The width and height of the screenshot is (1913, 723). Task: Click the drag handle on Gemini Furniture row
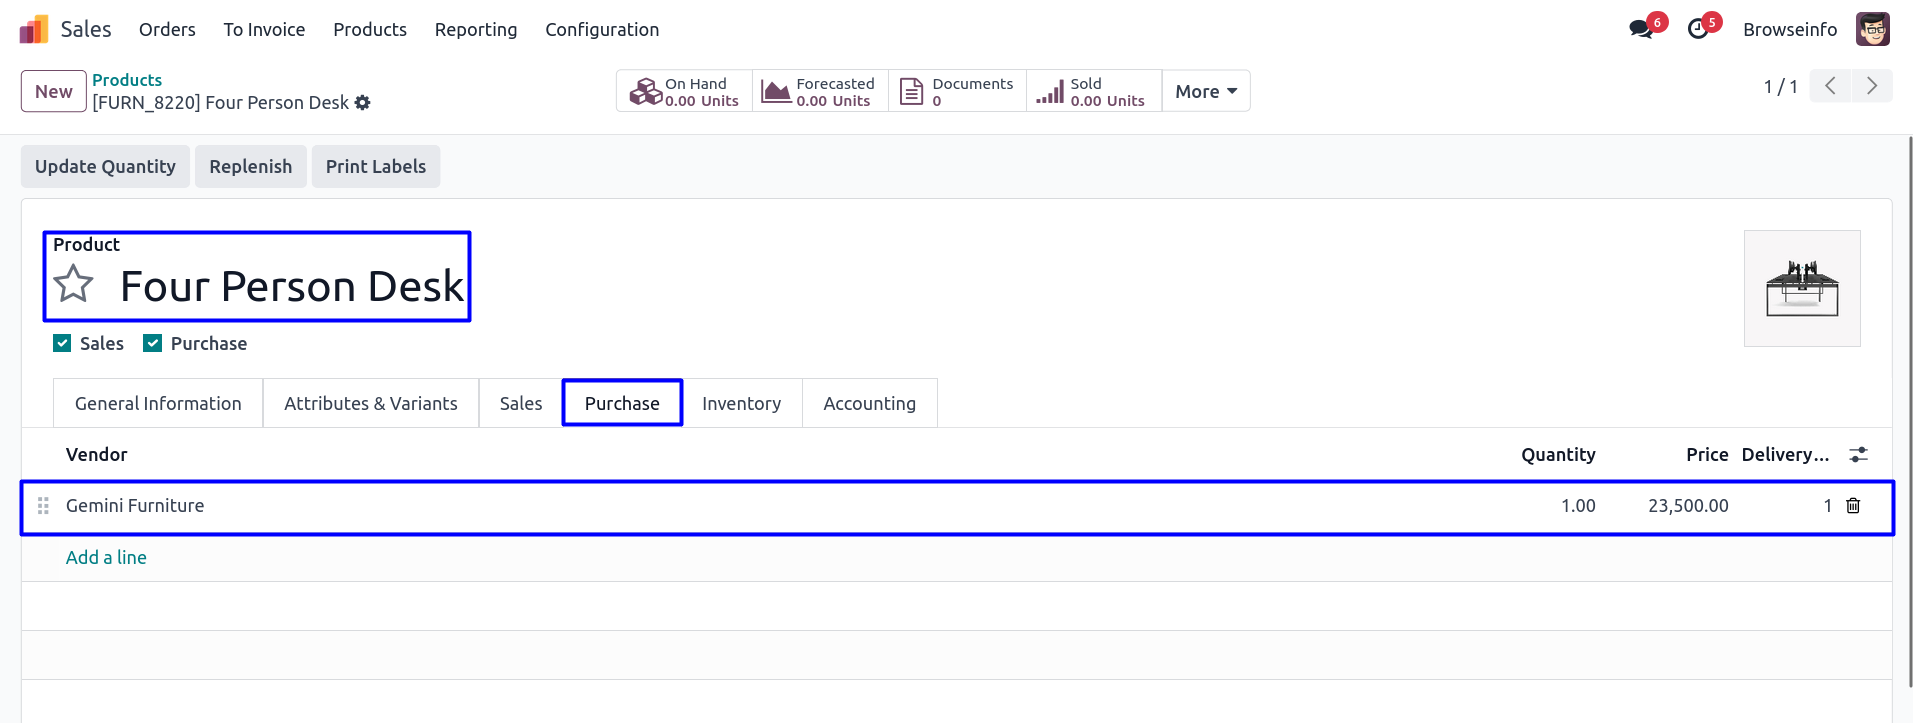pos(43,506)
